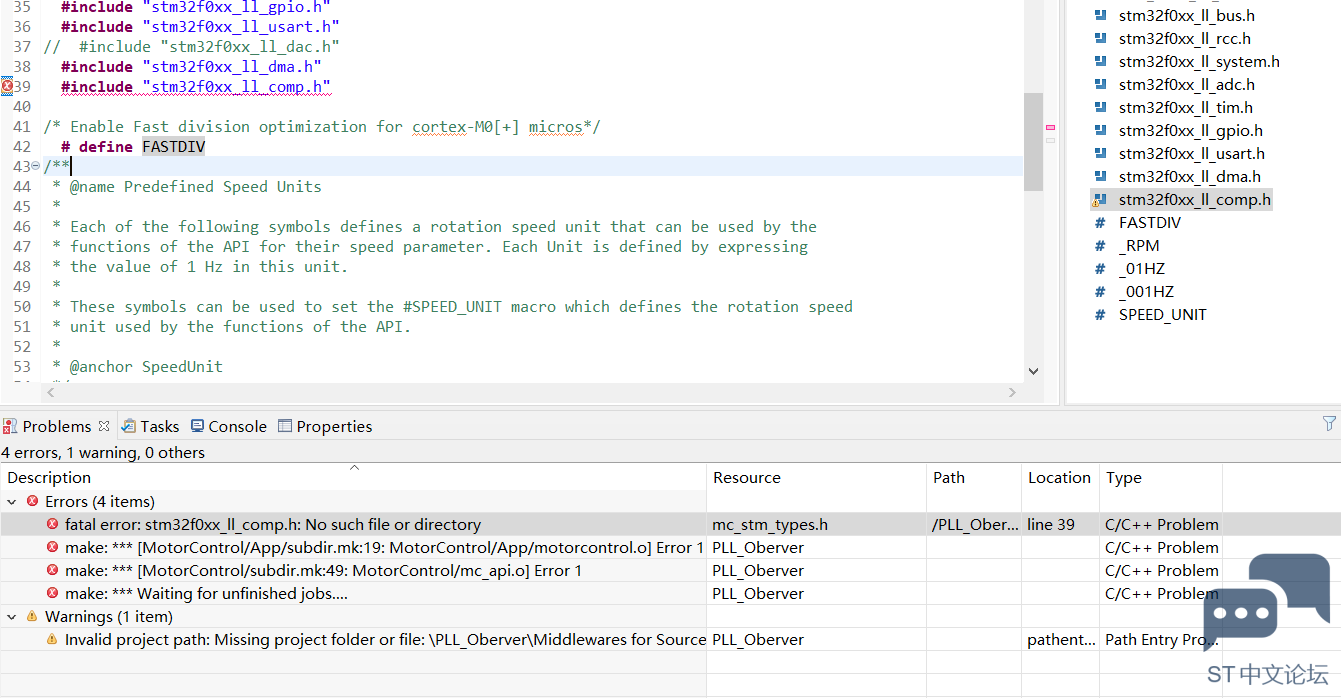Sort problems by Location column header
This screenshot has height=698, width=1341.
tap(1060, 478)
